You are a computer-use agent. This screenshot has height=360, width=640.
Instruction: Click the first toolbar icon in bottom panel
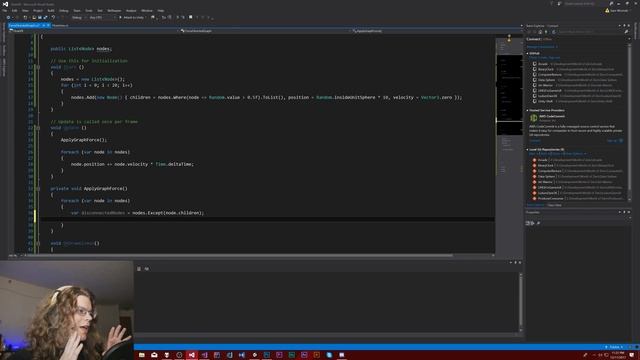point(139,269)
